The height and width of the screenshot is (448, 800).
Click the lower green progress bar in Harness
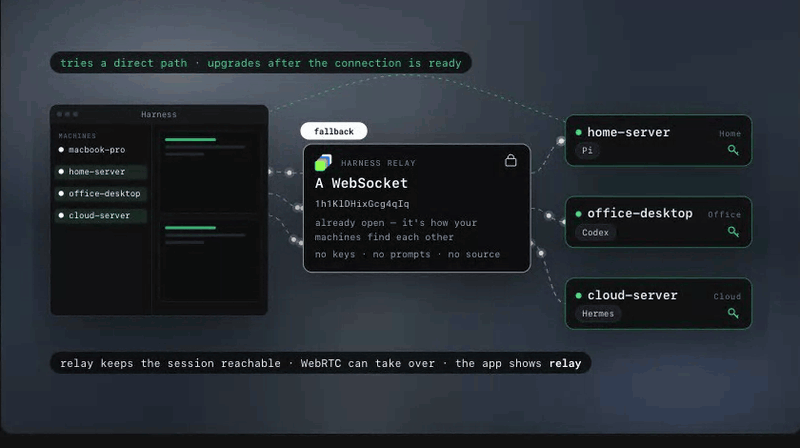tap(190, 228)
